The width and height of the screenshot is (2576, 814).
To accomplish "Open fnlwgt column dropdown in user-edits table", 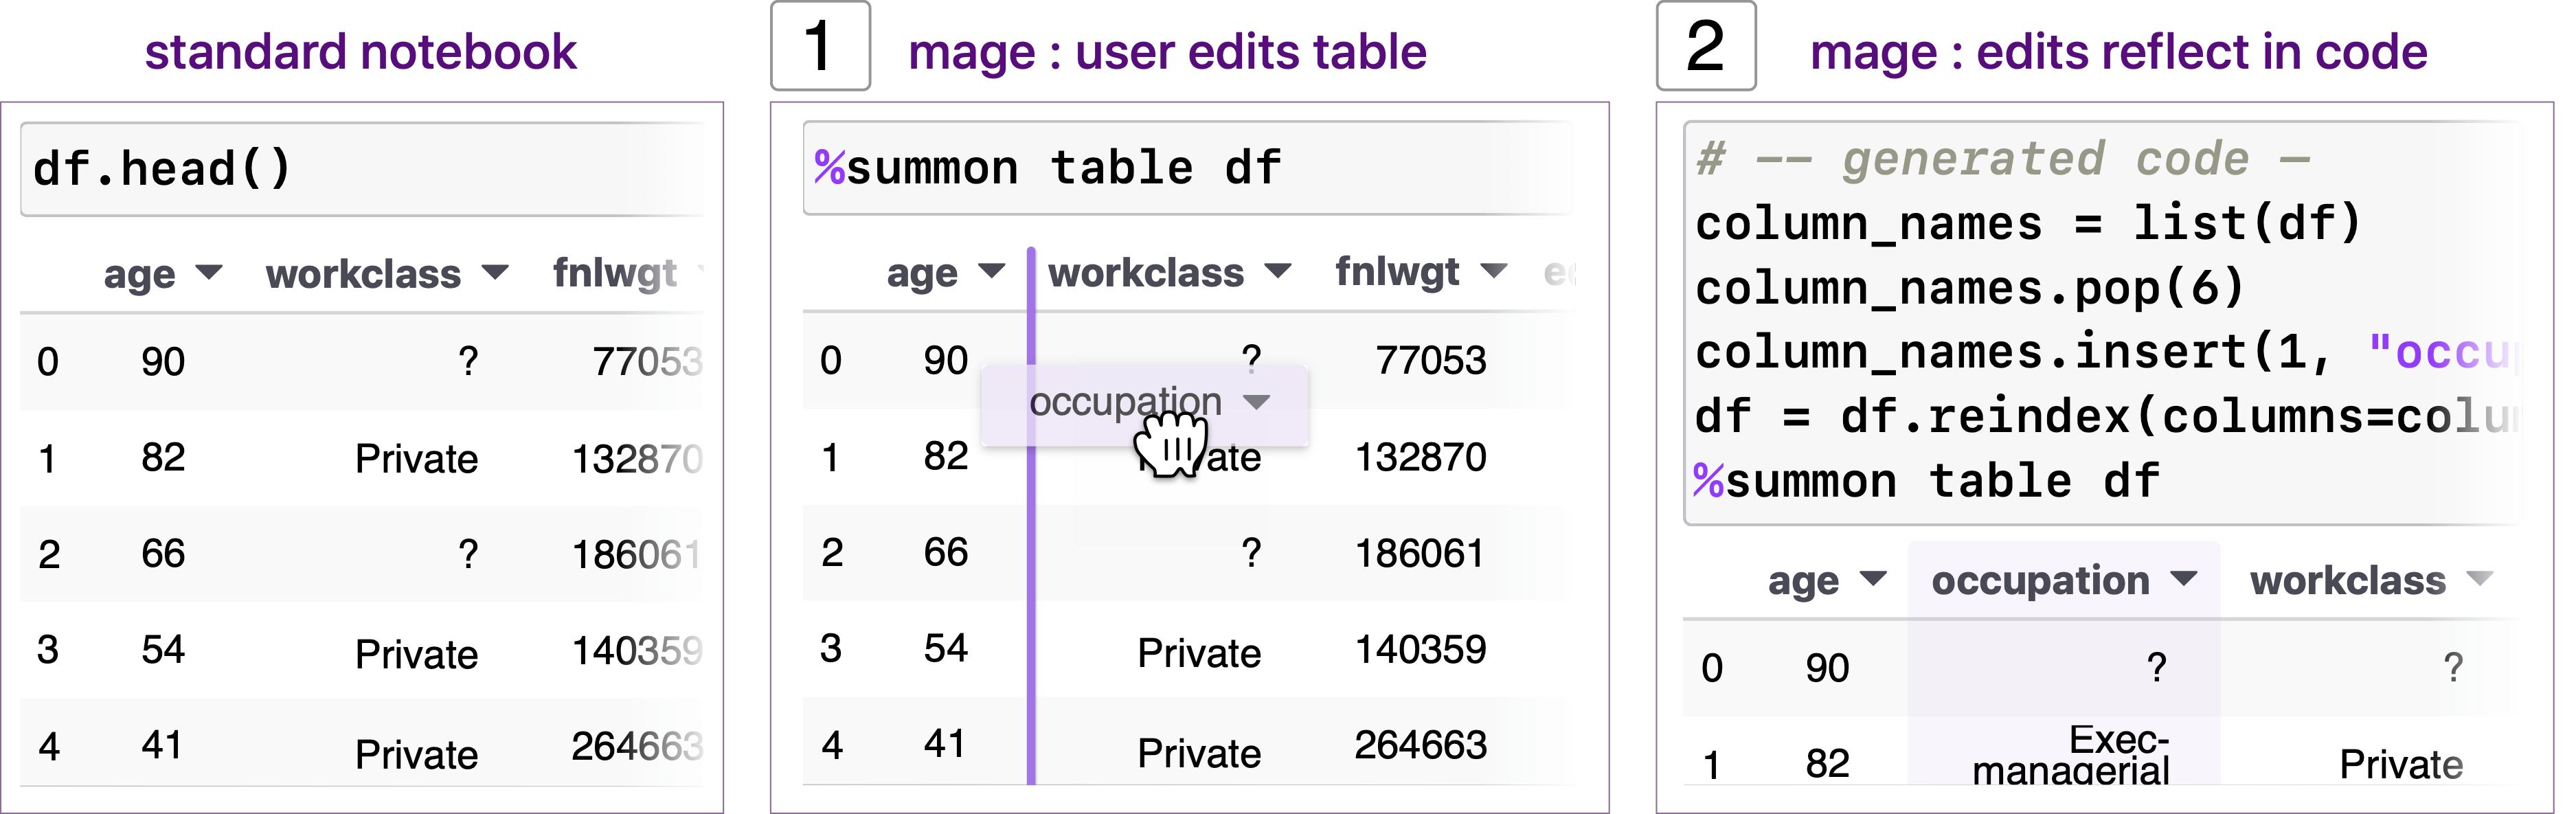I will point(1493,271).
